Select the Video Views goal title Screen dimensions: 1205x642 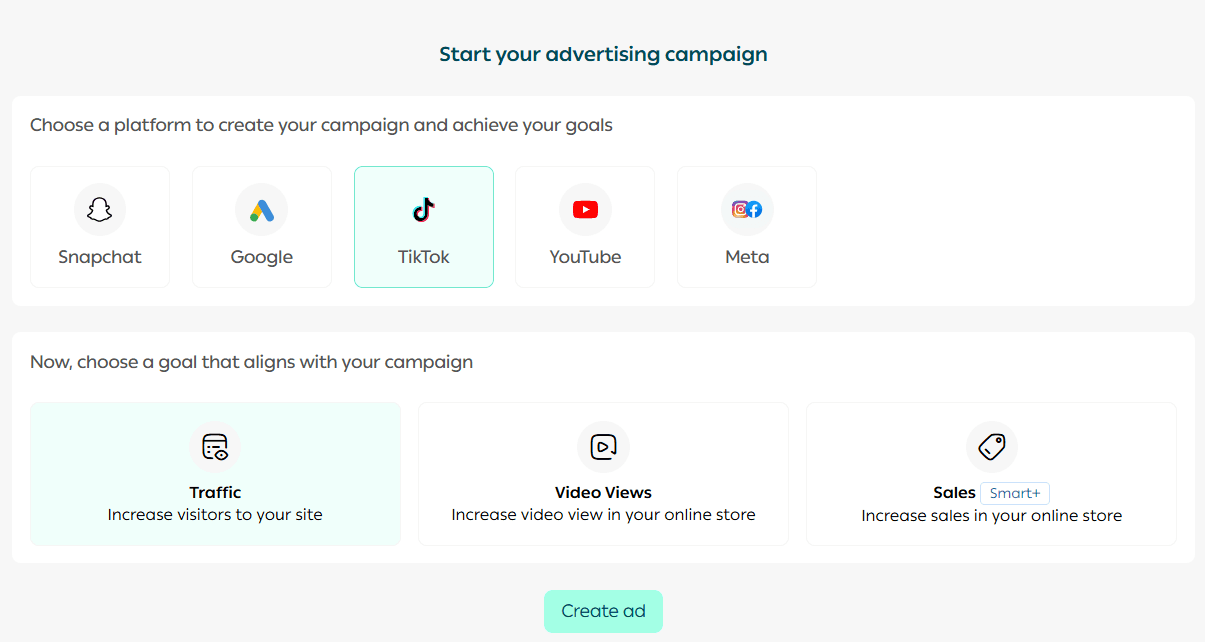(603, 492)
